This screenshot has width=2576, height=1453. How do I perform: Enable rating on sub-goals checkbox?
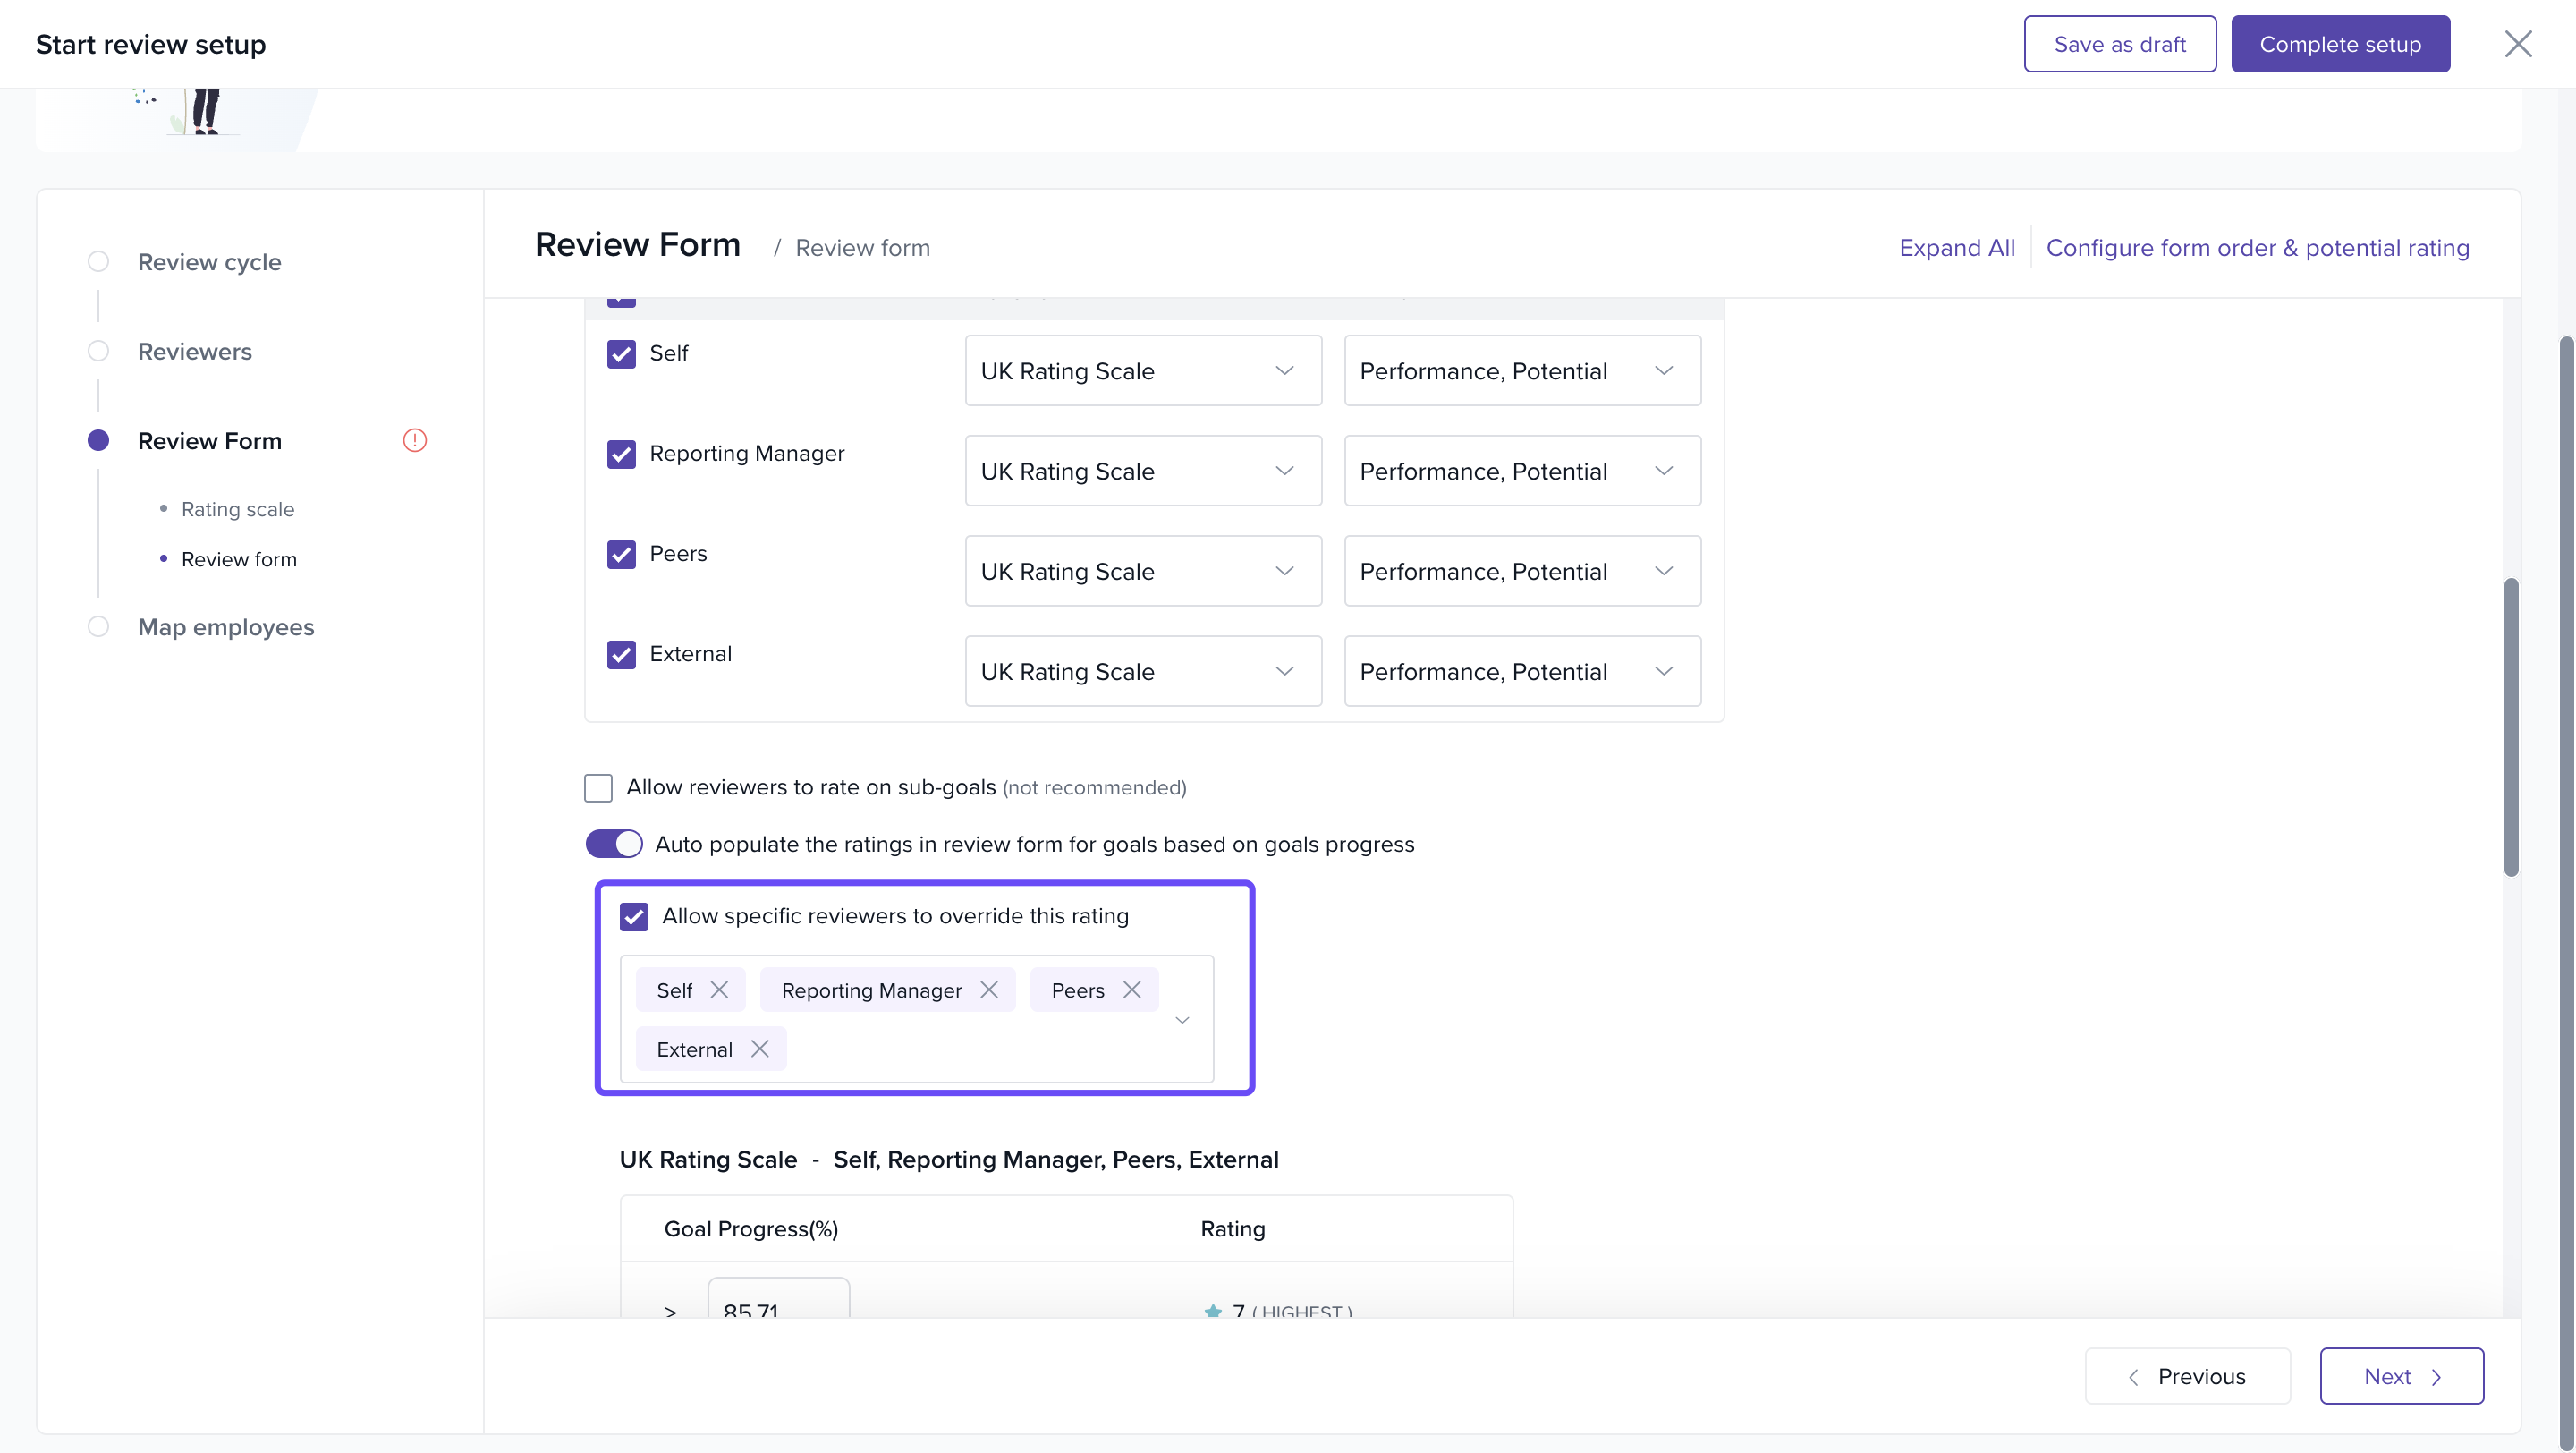click(x=598, y=788)
